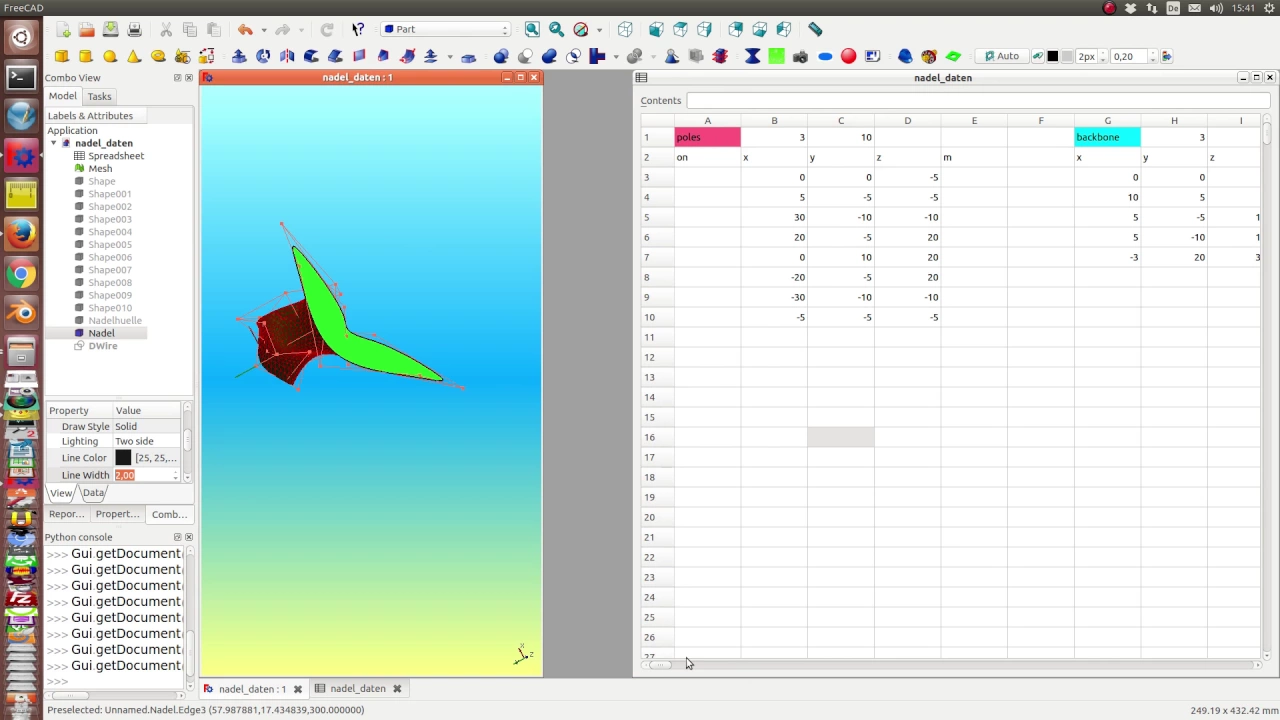Click the draw style no-entry icon

point(580,30)
